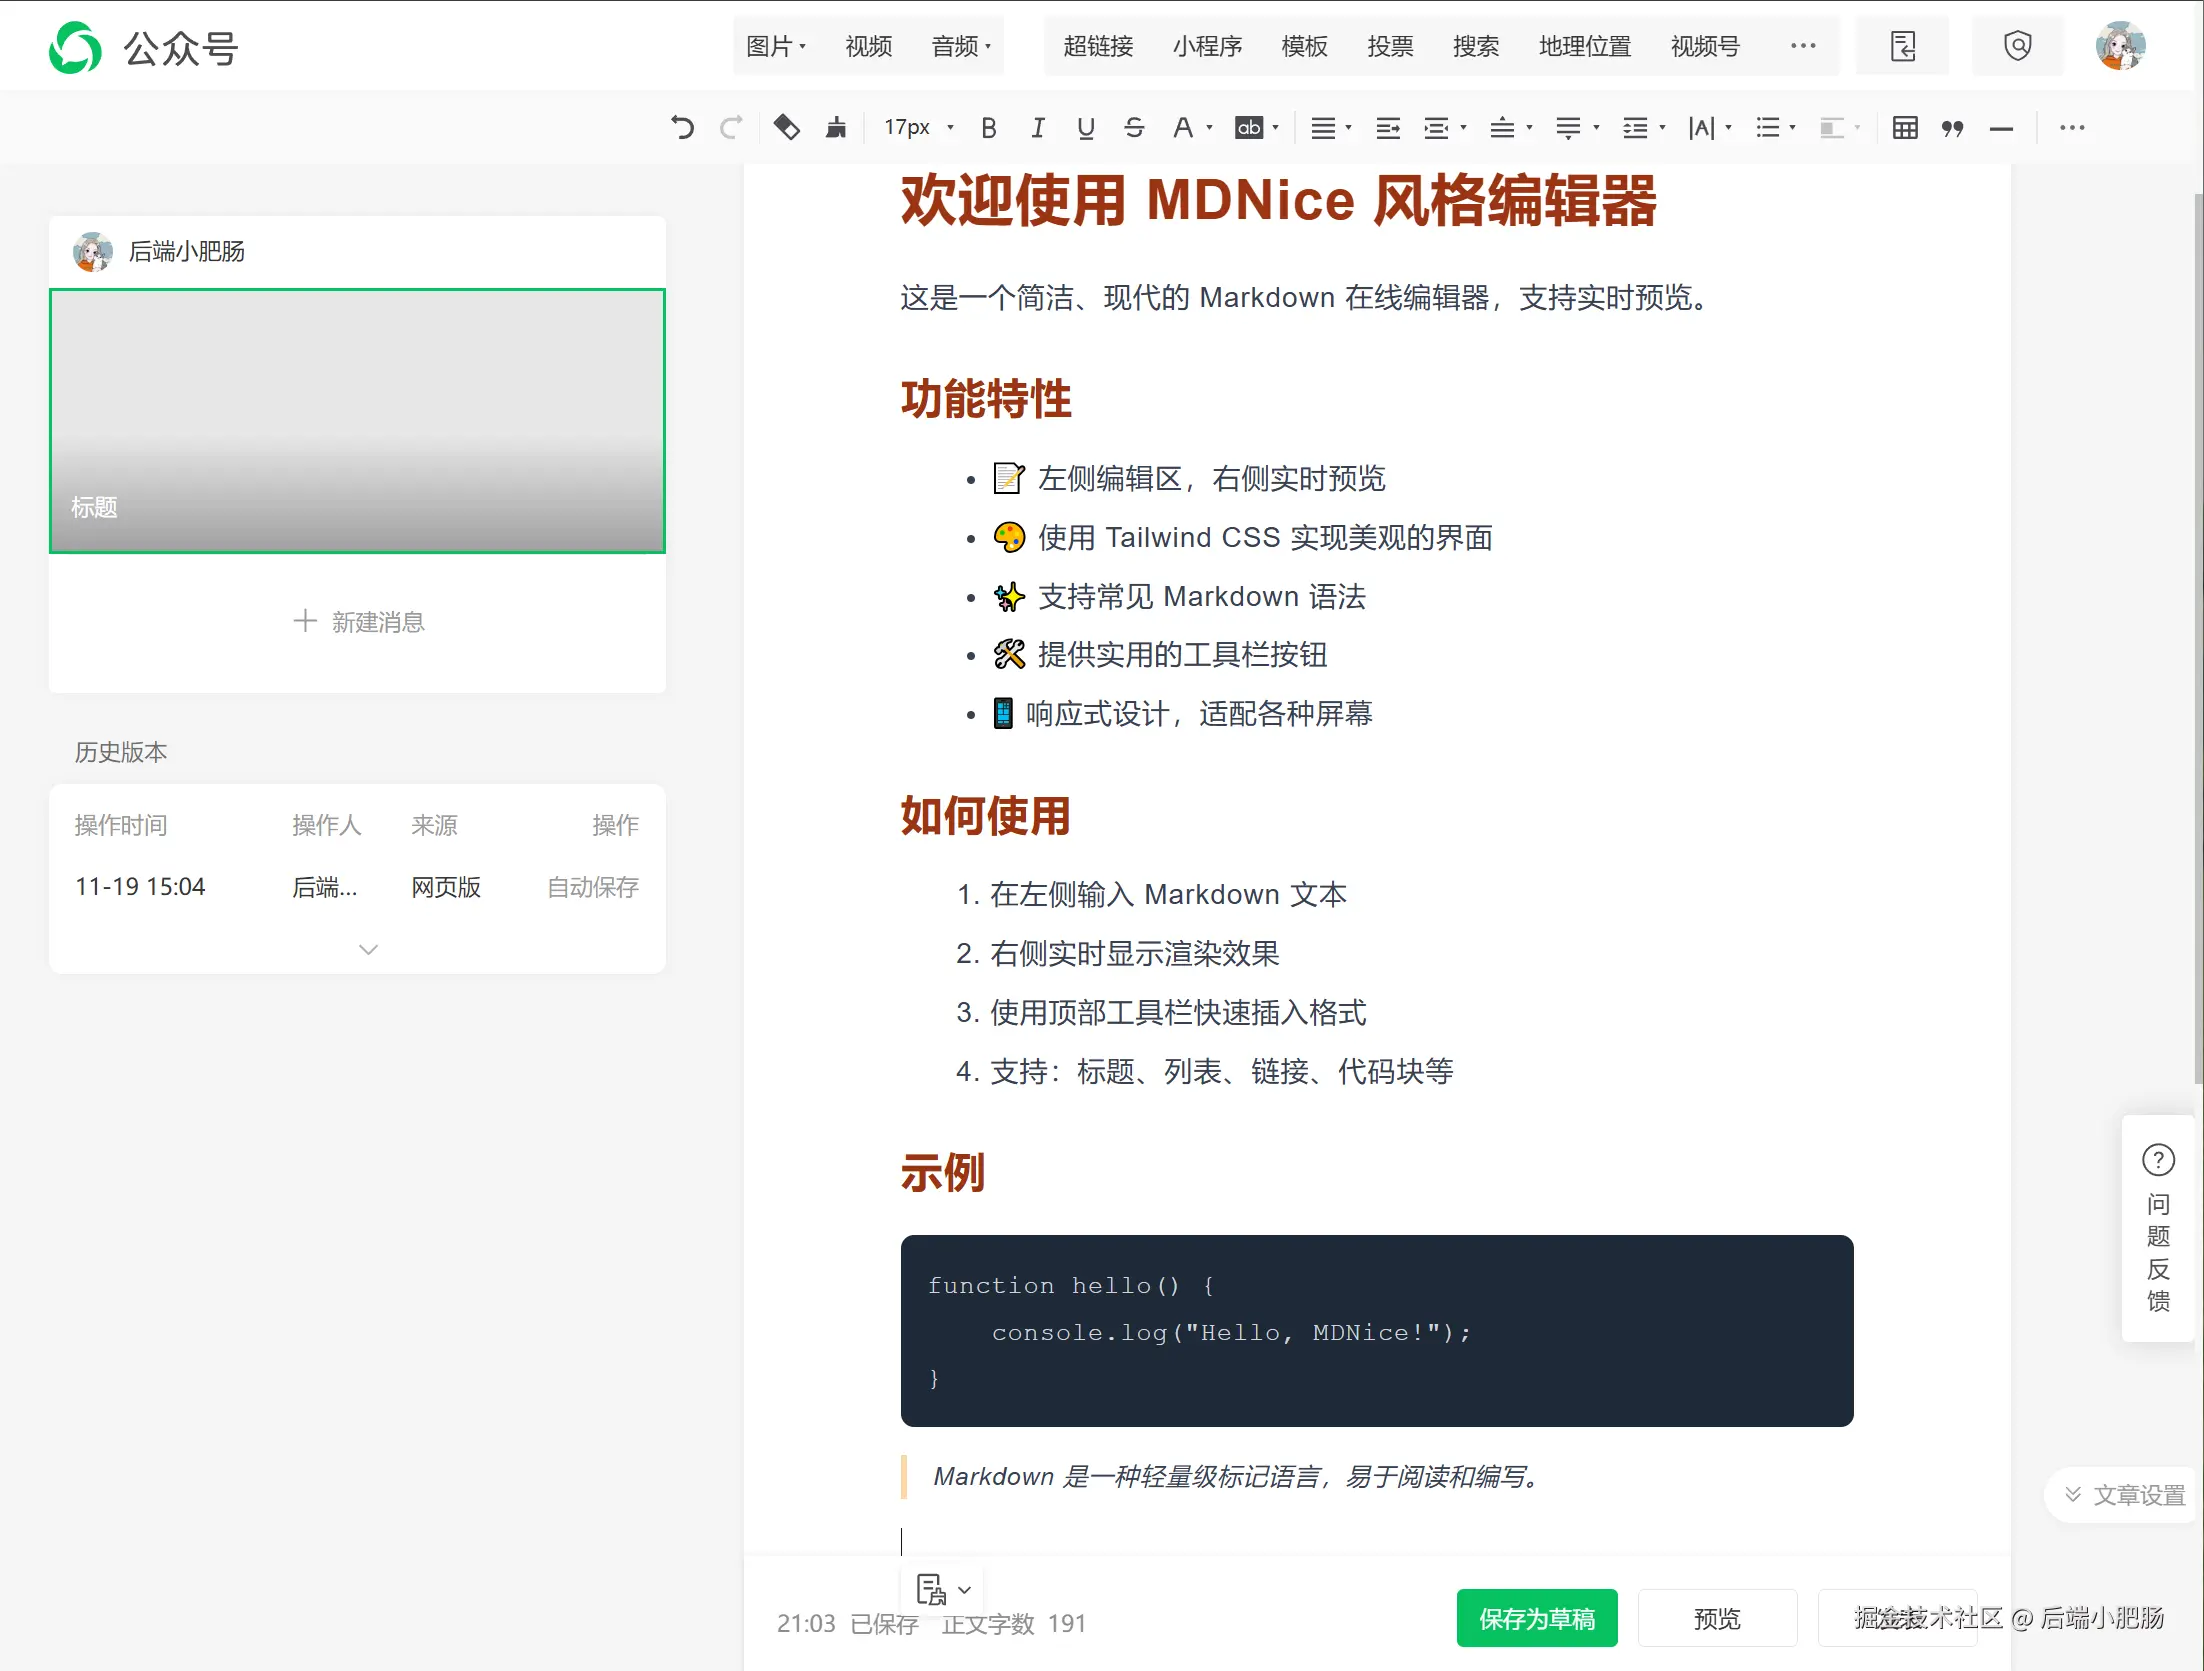
Task: Toggle strikethrough formatting
Action: 1133,127
